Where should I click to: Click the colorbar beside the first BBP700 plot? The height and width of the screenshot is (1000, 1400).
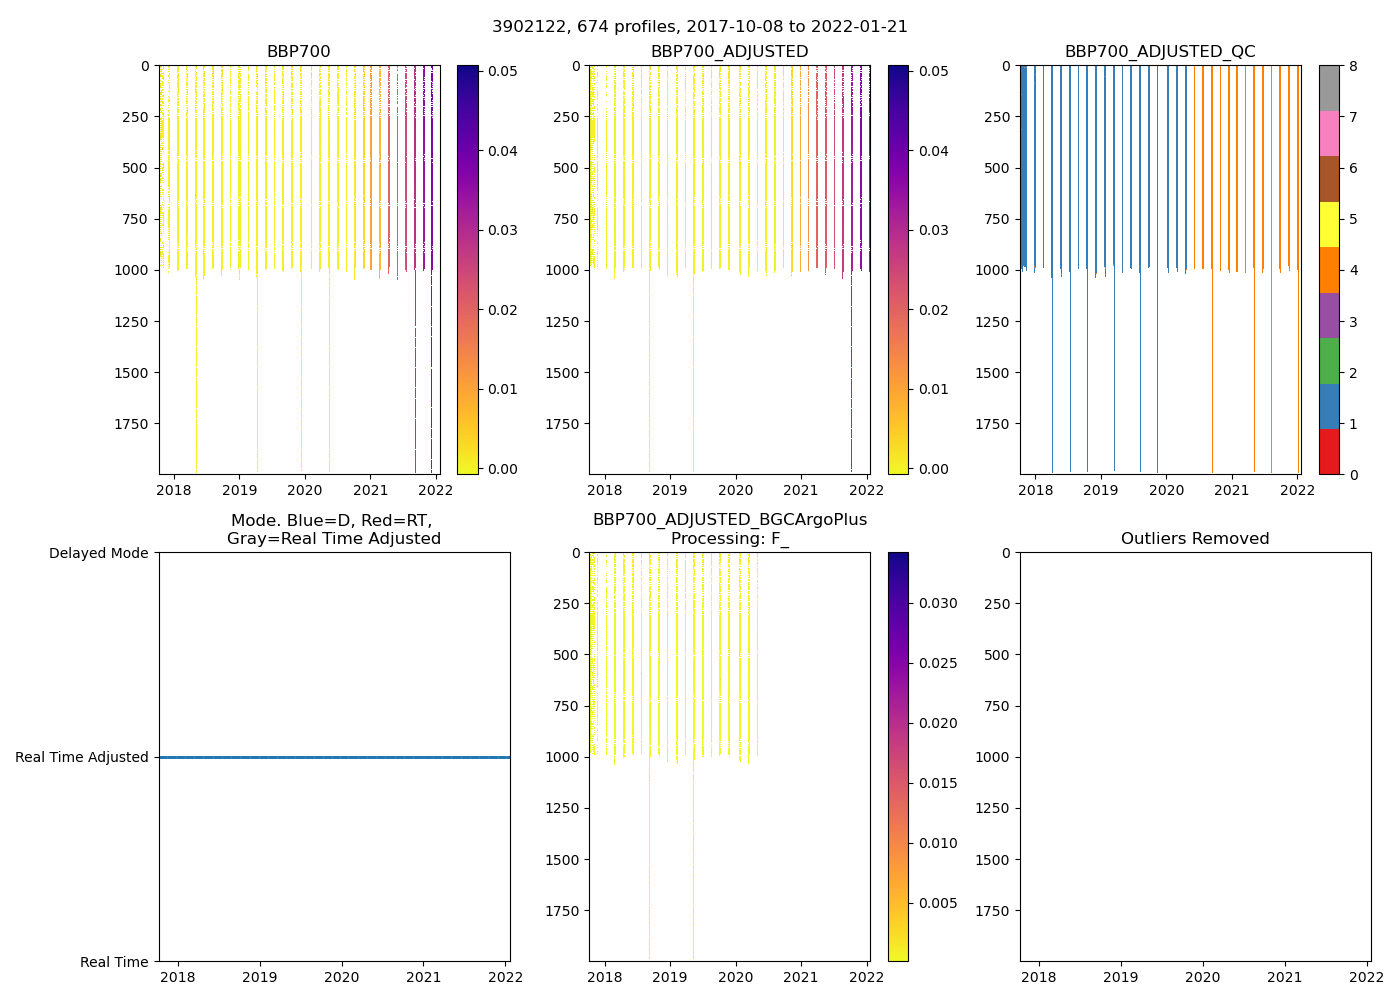[x=467, y=270]
